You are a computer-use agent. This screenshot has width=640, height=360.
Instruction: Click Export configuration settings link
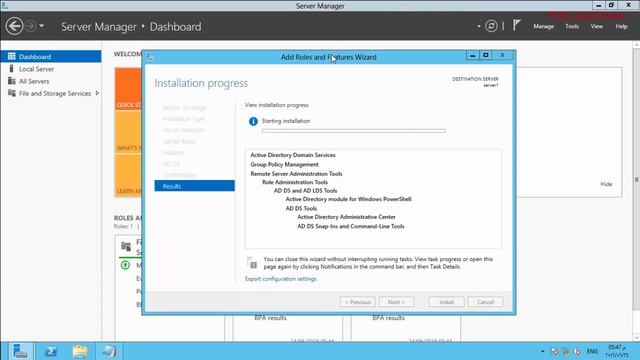click(x=281, y=279)
